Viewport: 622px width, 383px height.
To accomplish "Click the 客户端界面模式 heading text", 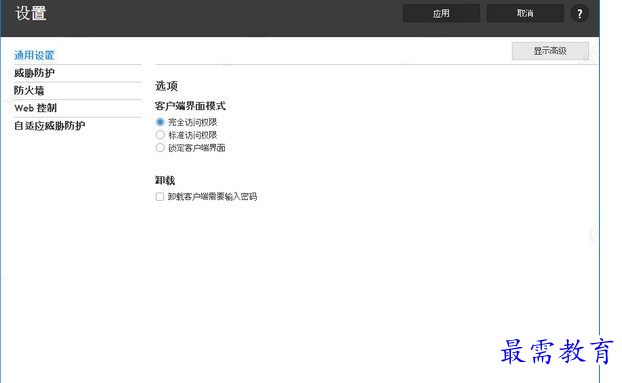I will coord(190,106).
